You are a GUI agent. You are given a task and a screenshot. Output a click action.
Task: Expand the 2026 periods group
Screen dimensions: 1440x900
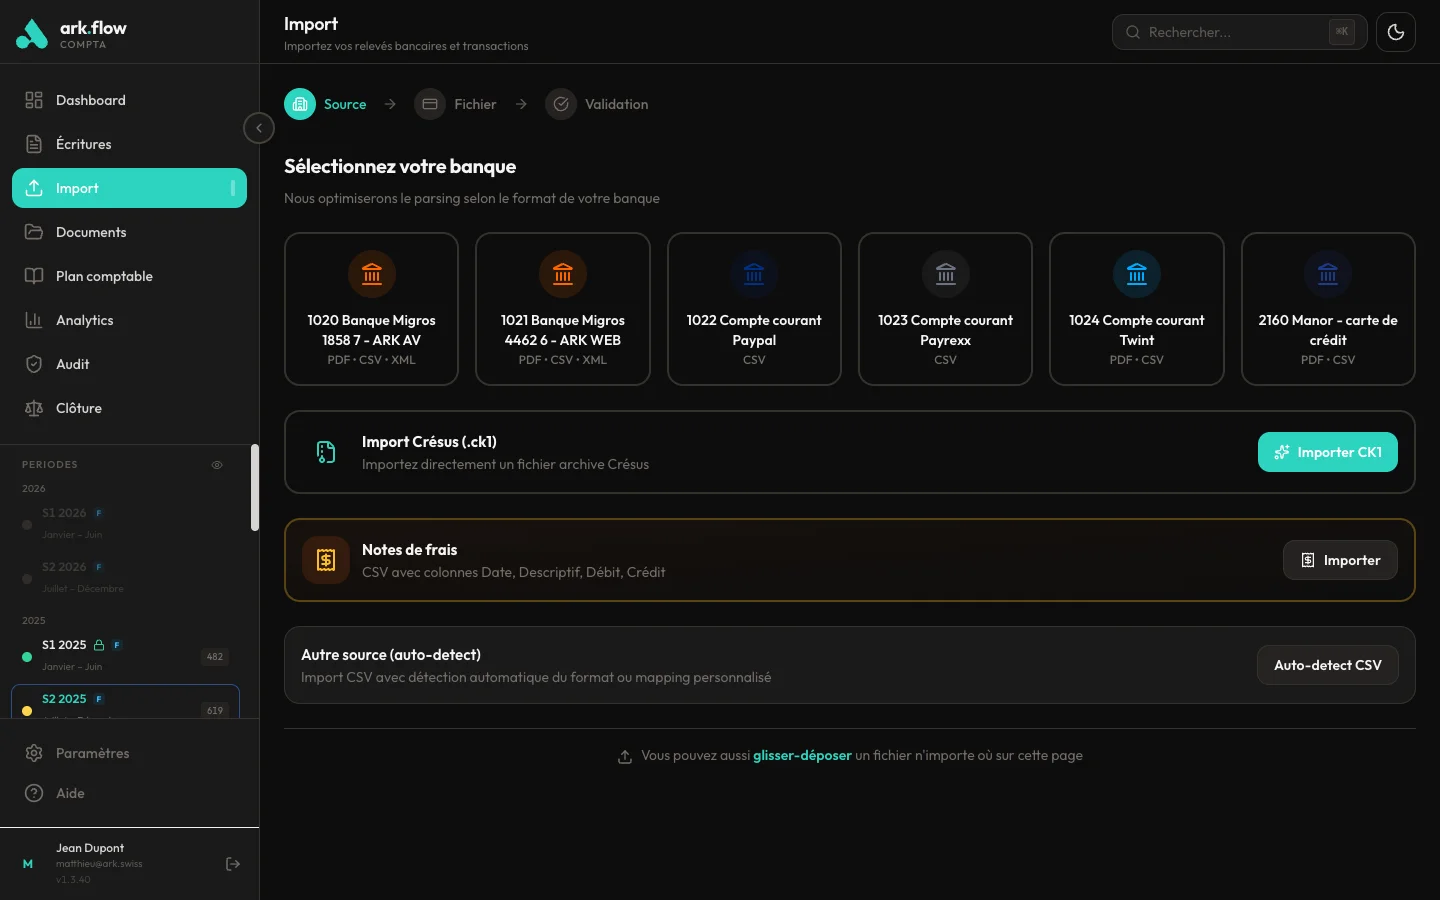point(34,488)
